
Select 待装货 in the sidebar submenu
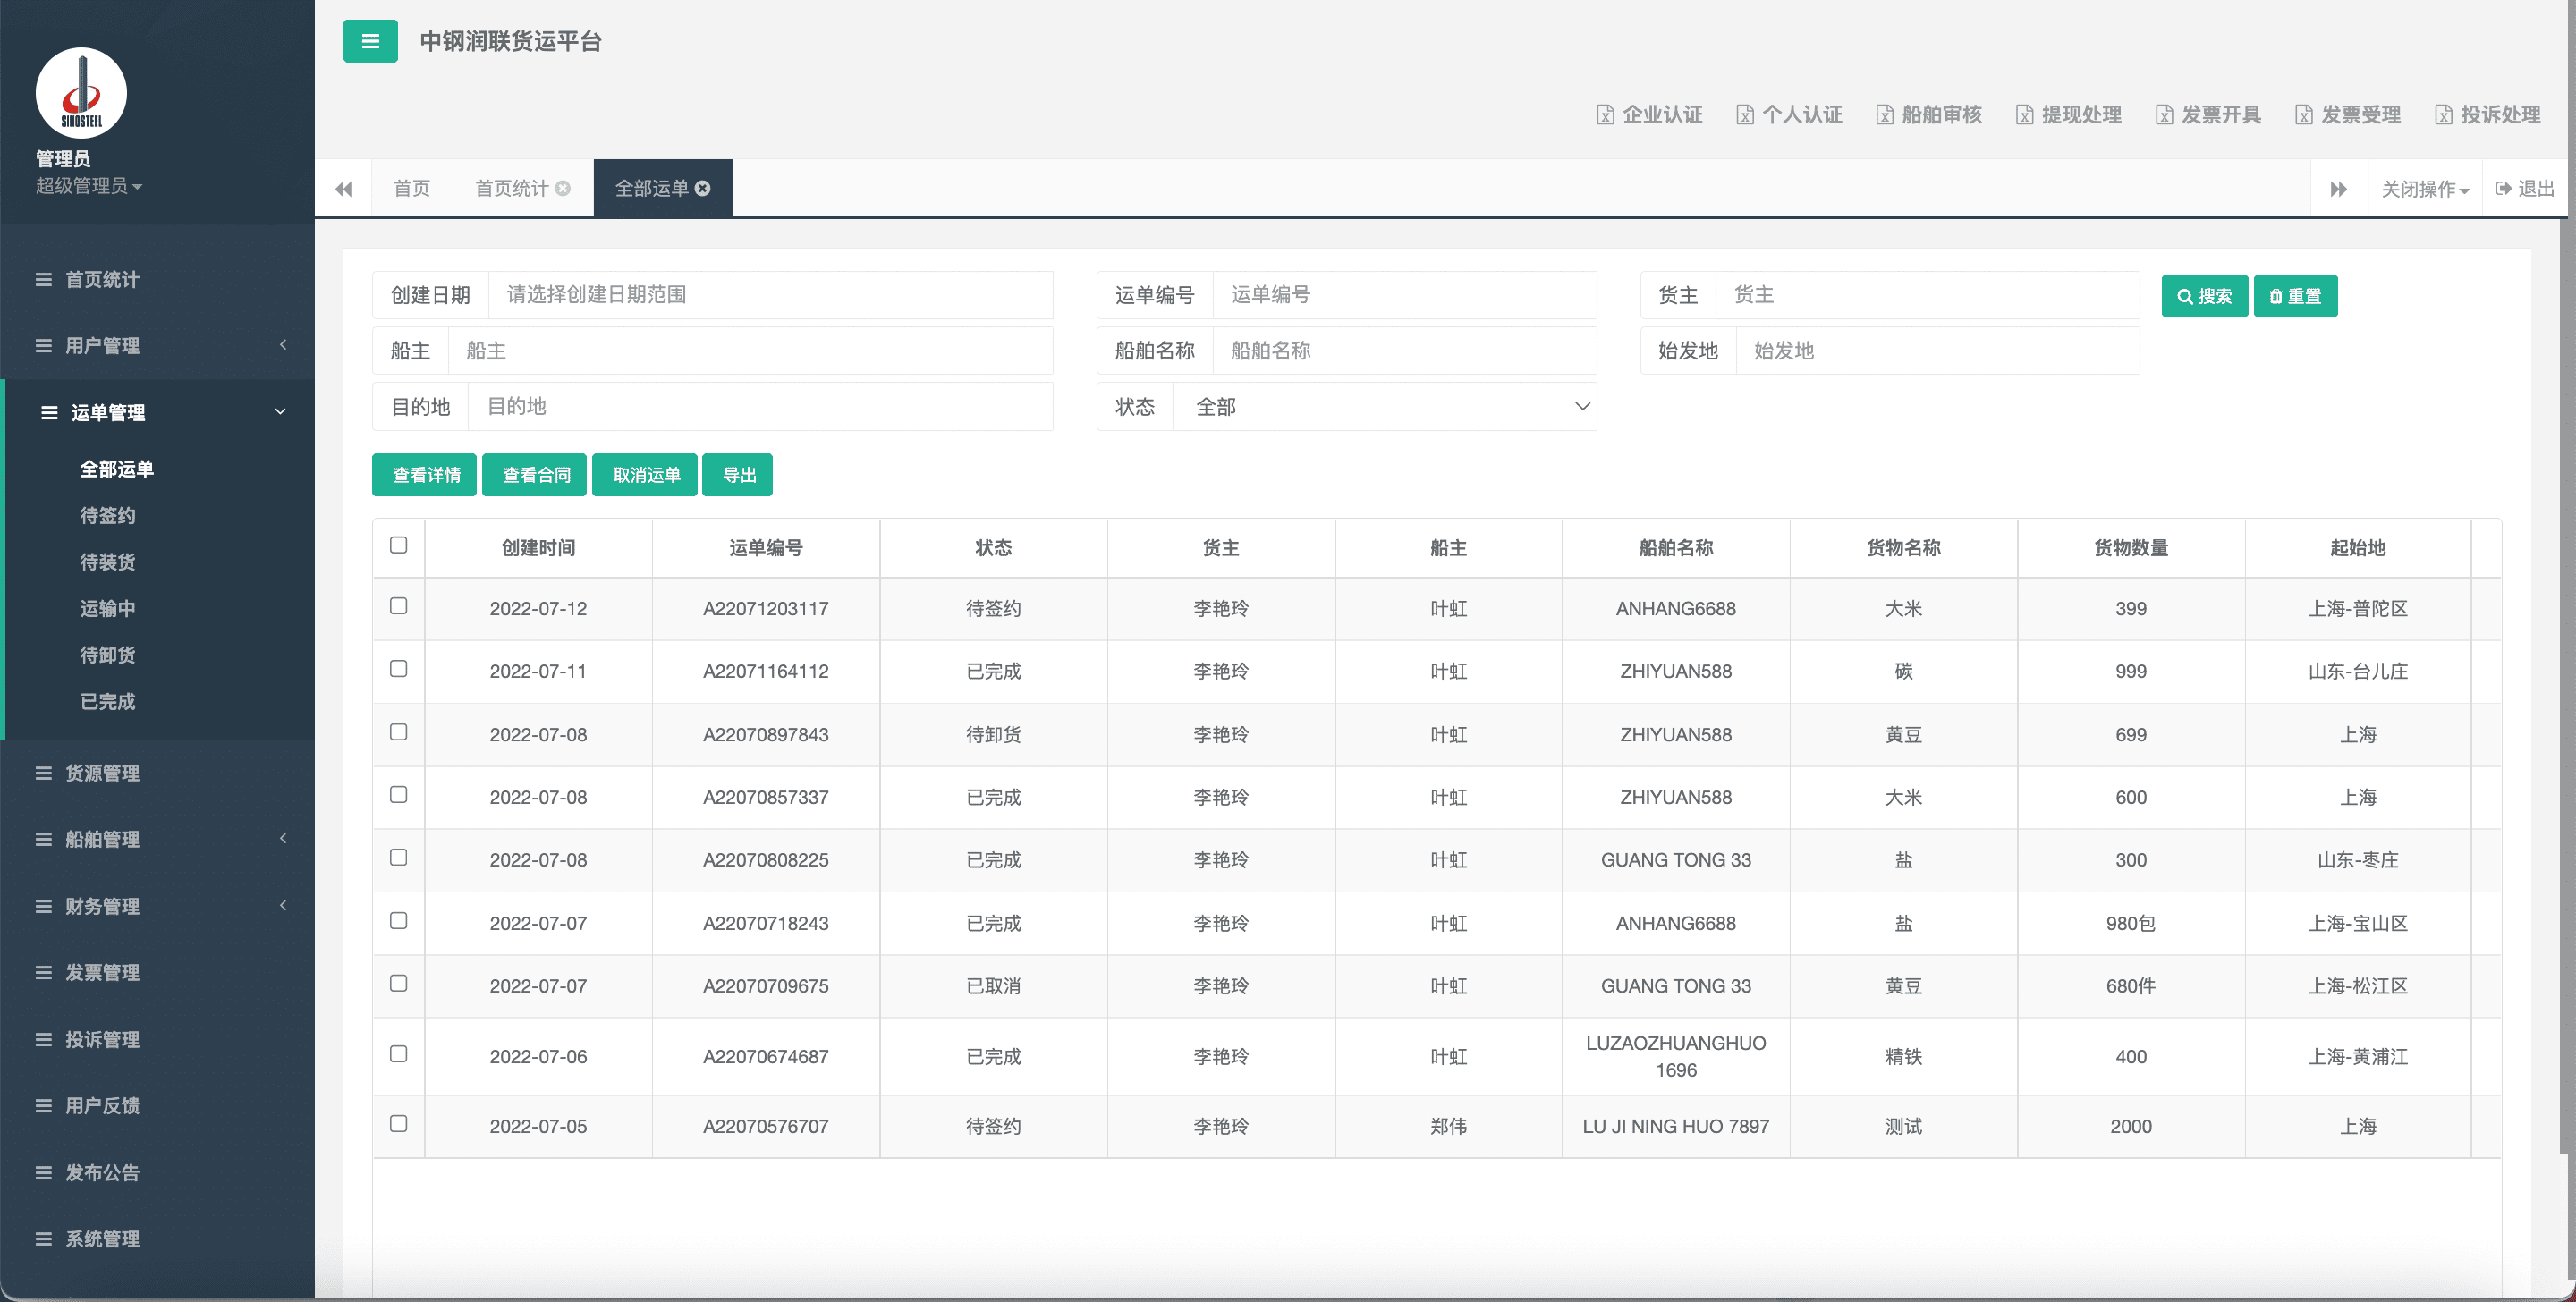click(108, 562)
